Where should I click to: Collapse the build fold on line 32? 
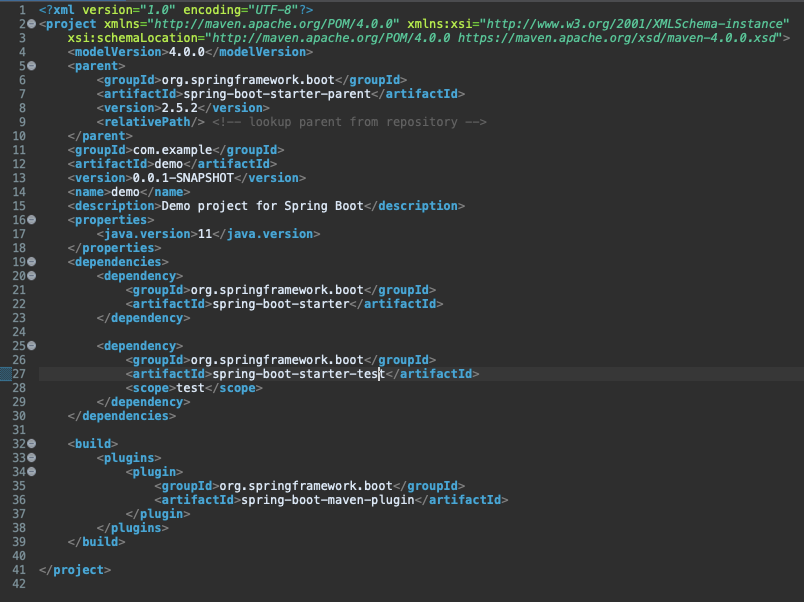(32, 444)
